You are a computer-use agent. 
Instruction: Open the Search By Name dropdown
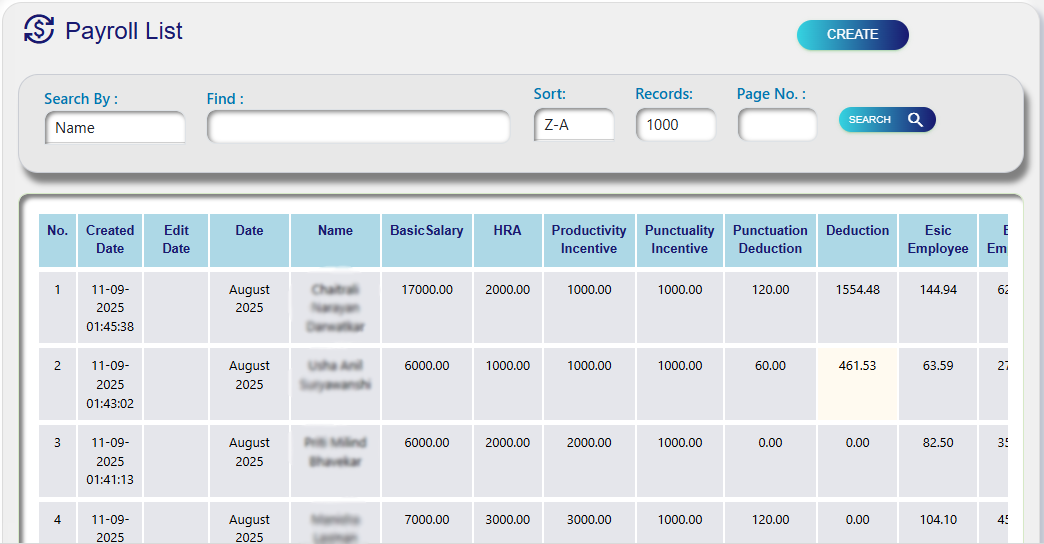pyautogui.click(x=115, y=127)
